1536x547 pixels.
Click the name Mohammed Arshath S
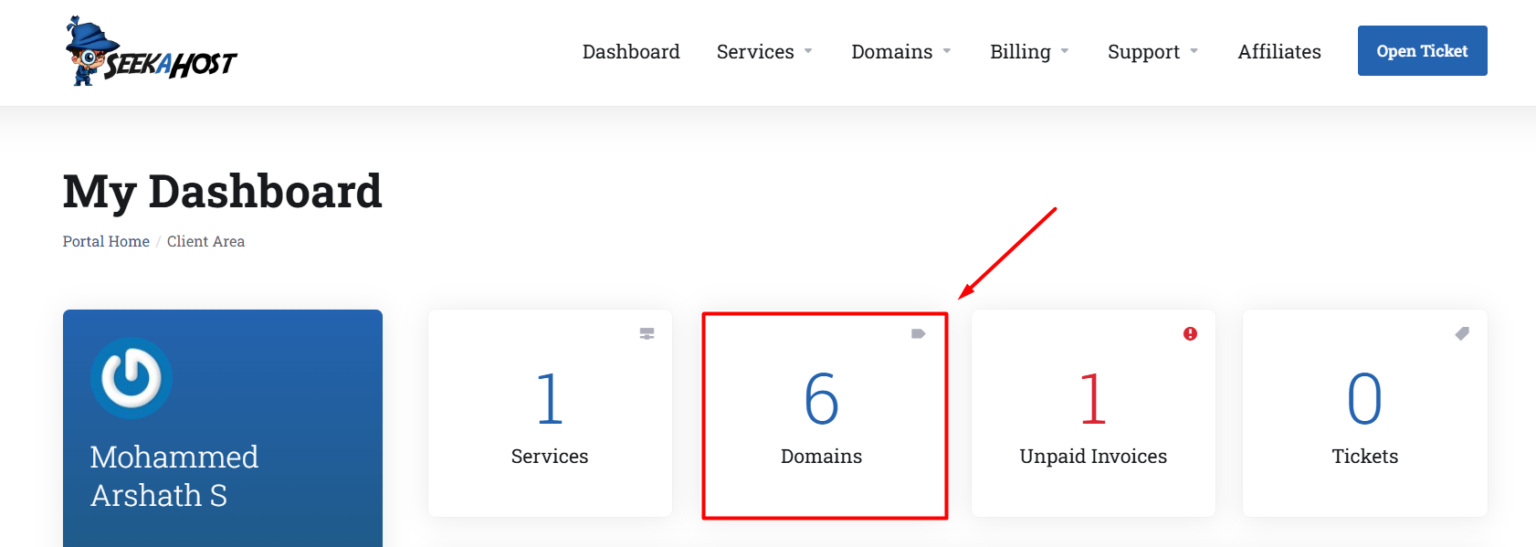pyautogui.click(x=174, y=476)
